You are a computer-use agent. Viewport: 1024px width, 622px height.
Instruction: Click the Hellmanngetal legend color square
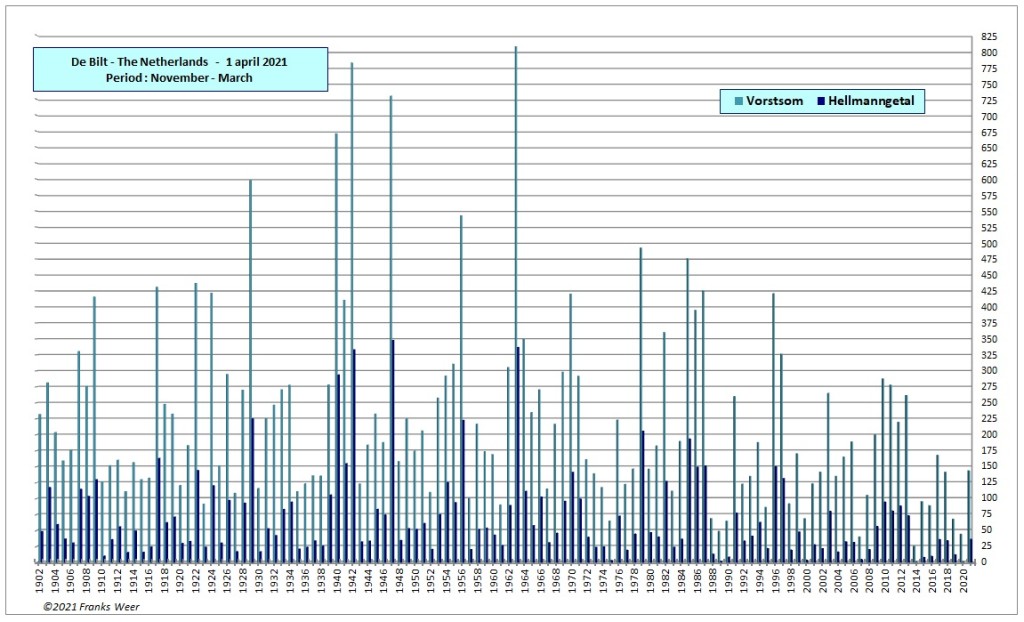point(823,101)
